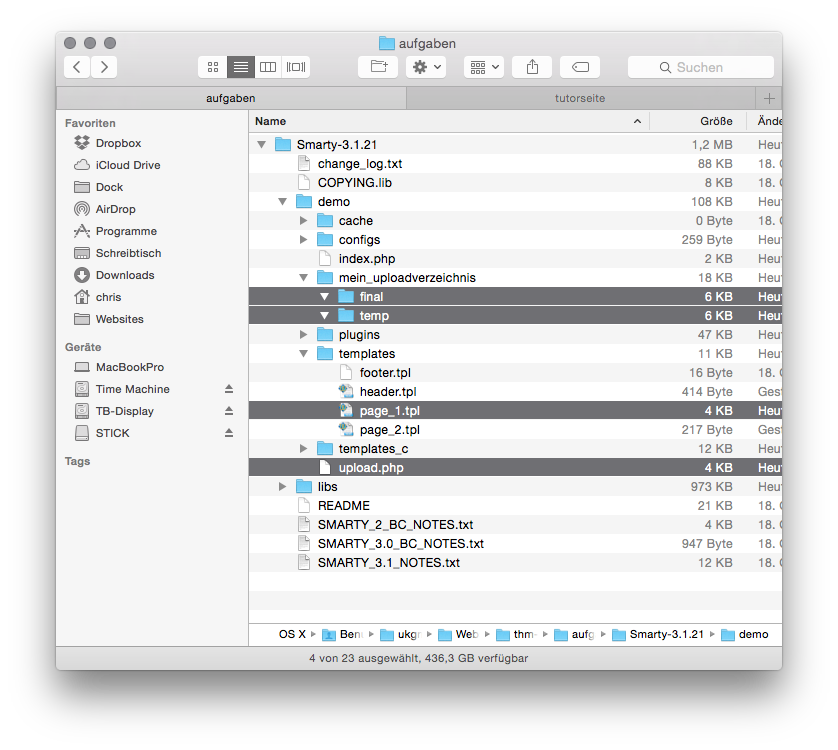Image resolution: width=838 pixels, height=750 pixels.
Task: Collapse the temp folder
Action: click(x=324, y=316)
